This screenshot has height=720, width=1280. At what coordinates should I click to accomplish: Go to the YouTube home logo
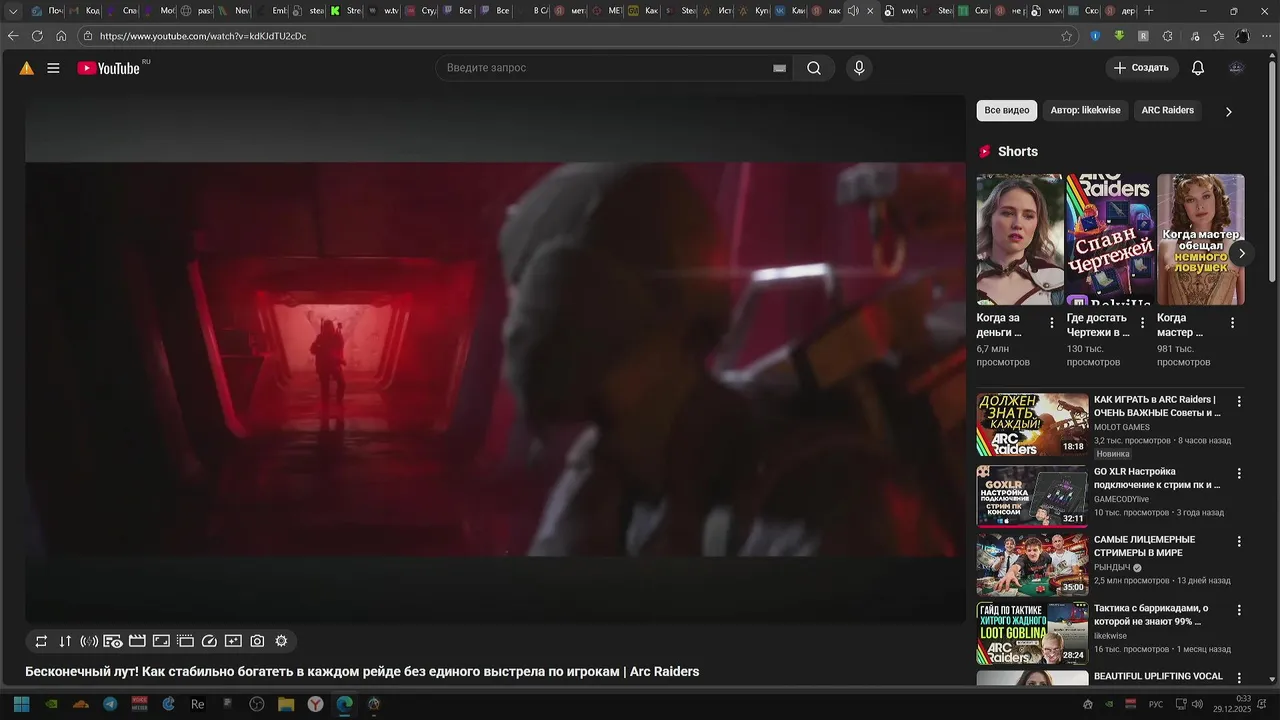[109, 68]
